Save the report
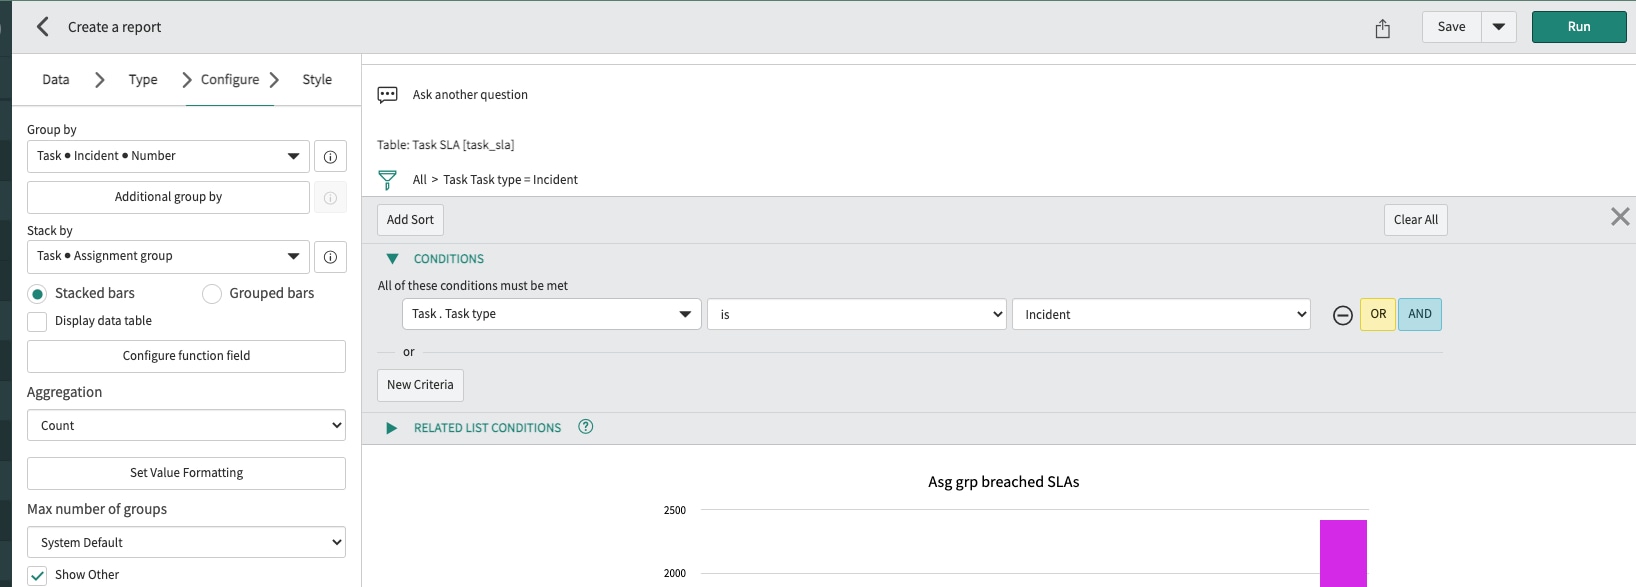Viewport: 1636px width, 587px height. tap(1451, 27)
